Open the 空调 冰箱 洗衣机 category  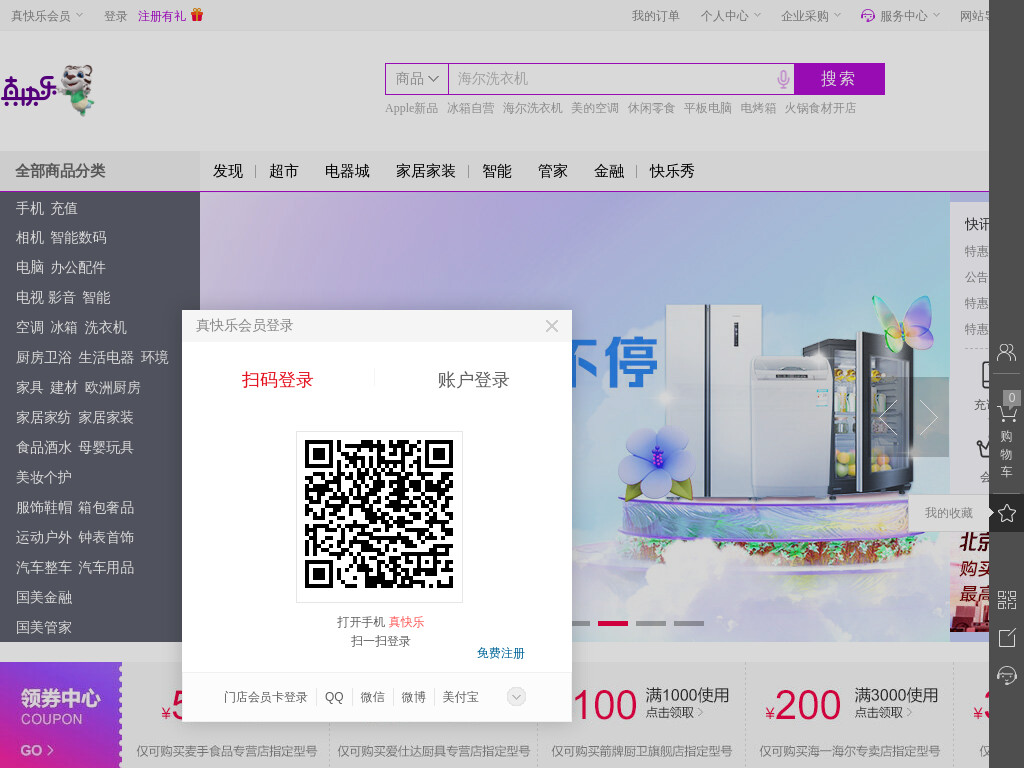[71, 327]
